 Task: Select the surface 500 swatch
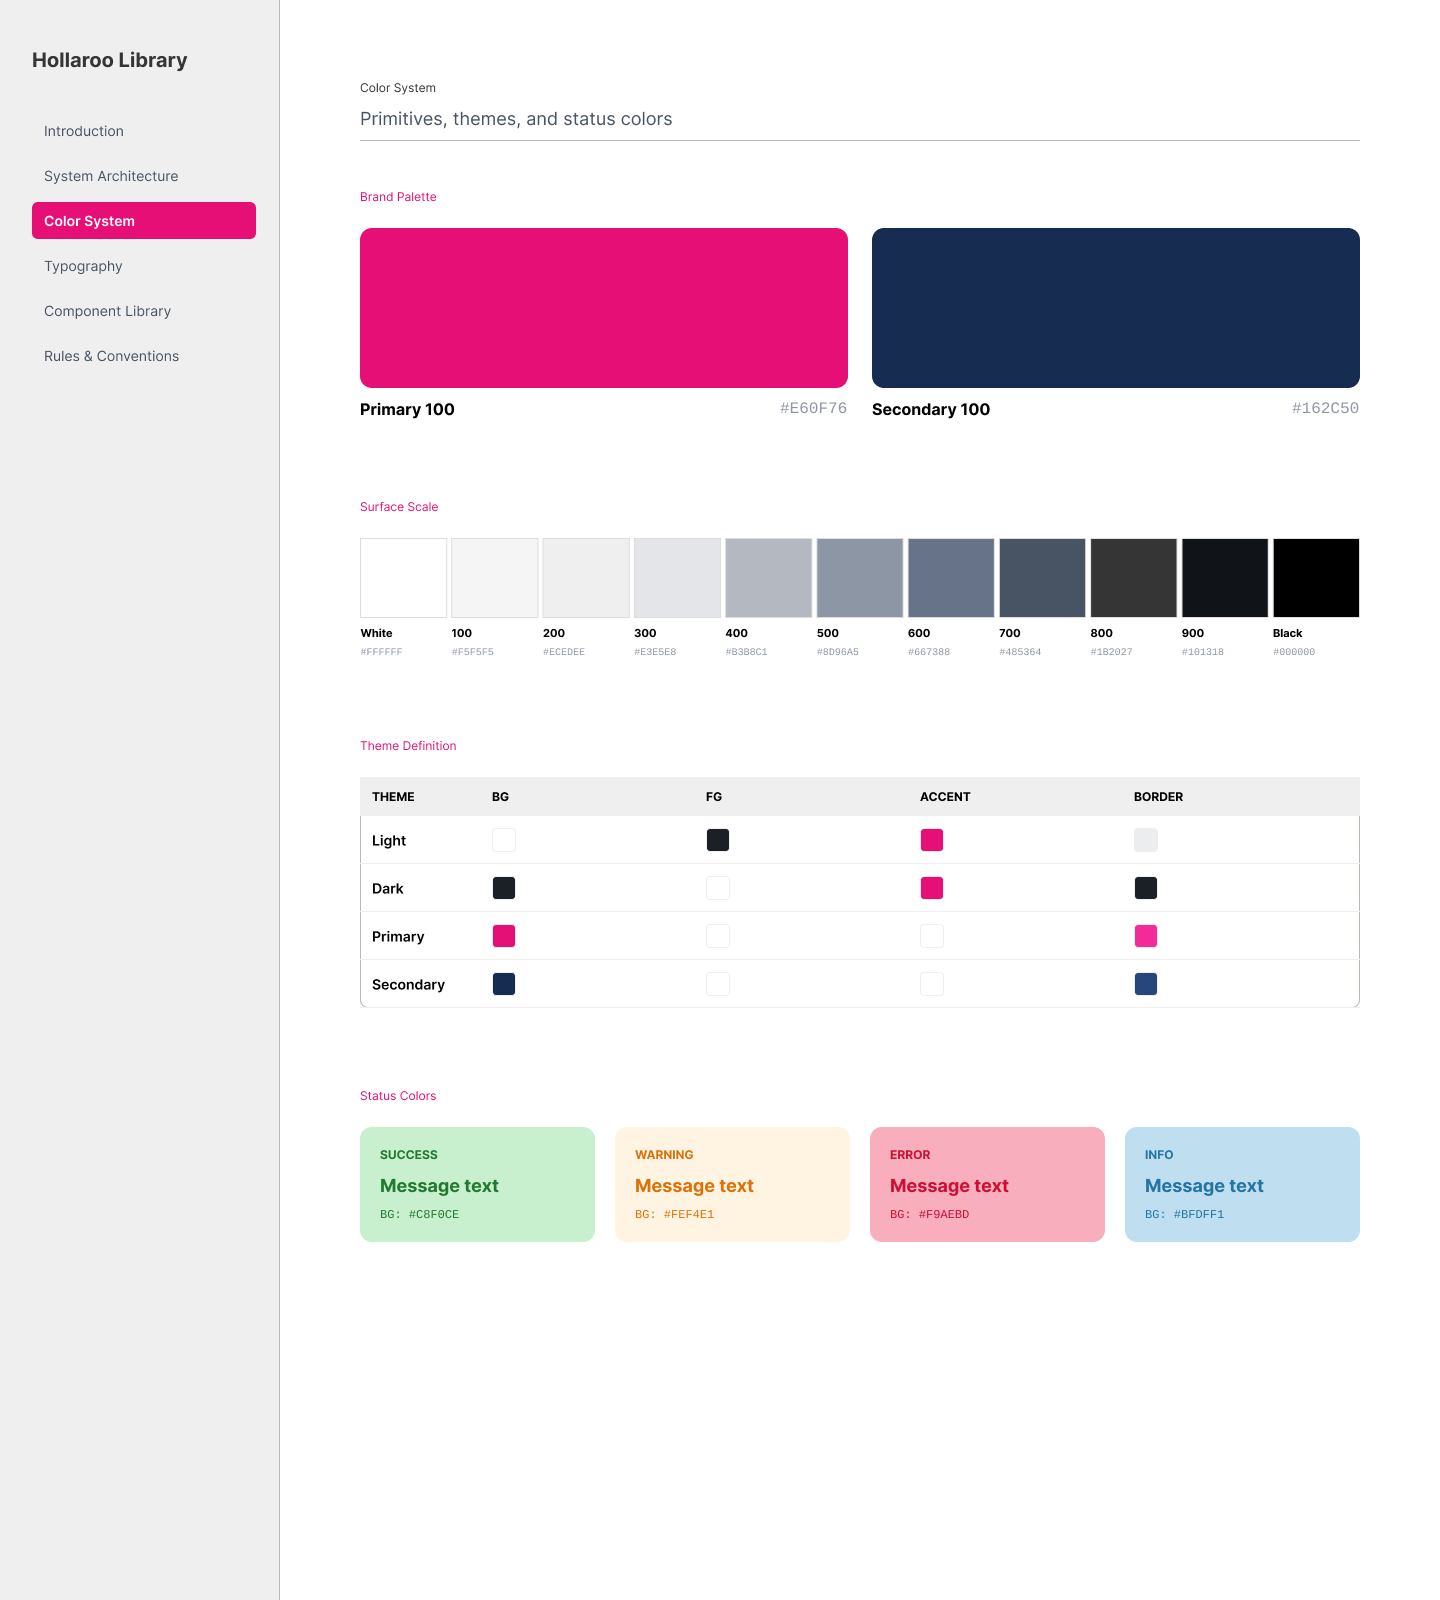[860, 578]
